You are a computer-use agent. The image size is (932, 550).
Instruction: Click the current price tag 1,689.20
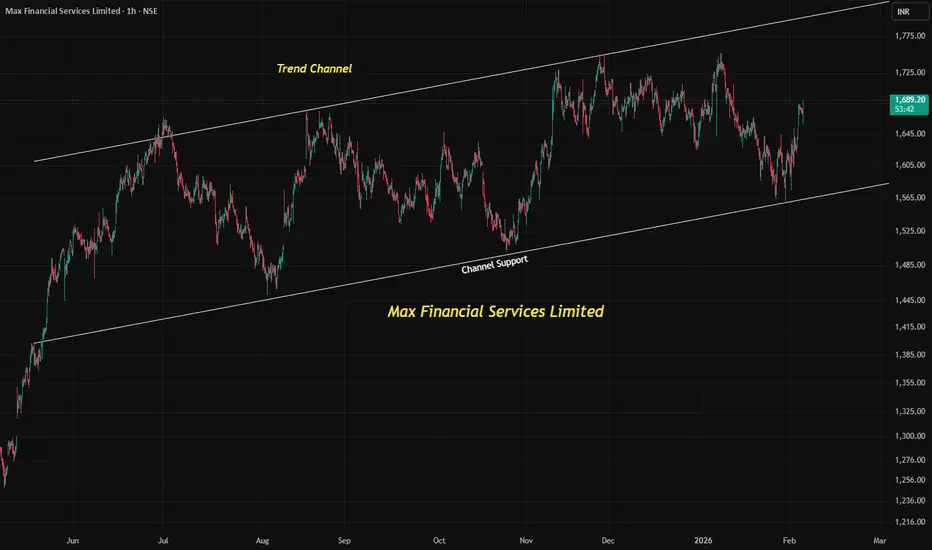tap(909, 104)
